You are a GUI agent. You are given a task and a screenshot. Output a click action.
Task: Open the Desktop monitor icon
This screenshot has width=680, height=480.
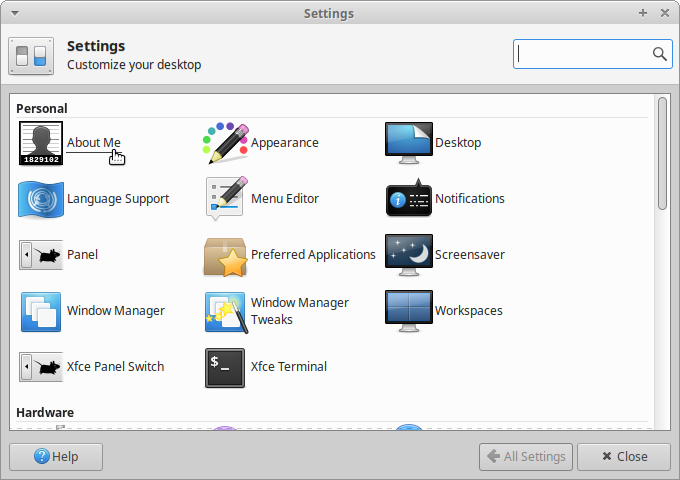point(409,143)
